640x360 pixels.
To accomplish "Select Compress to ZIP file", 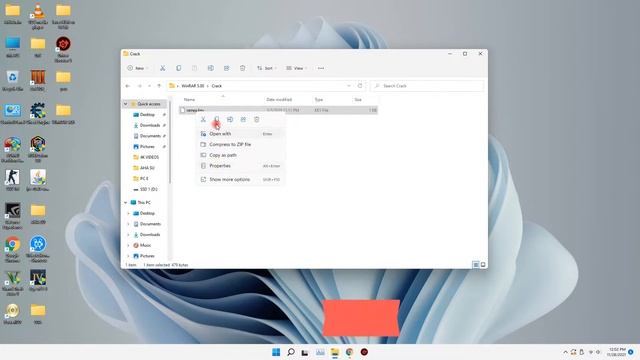I will click(240, 144).
